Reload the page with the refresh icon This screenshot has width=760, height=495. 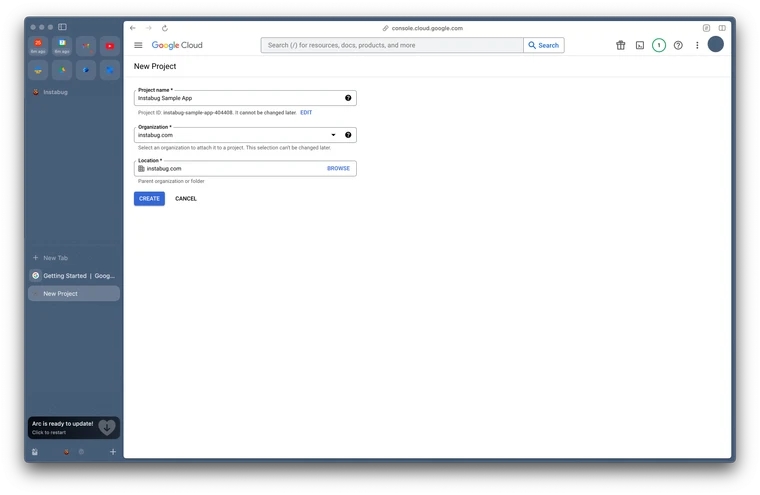tap(165, 28)
